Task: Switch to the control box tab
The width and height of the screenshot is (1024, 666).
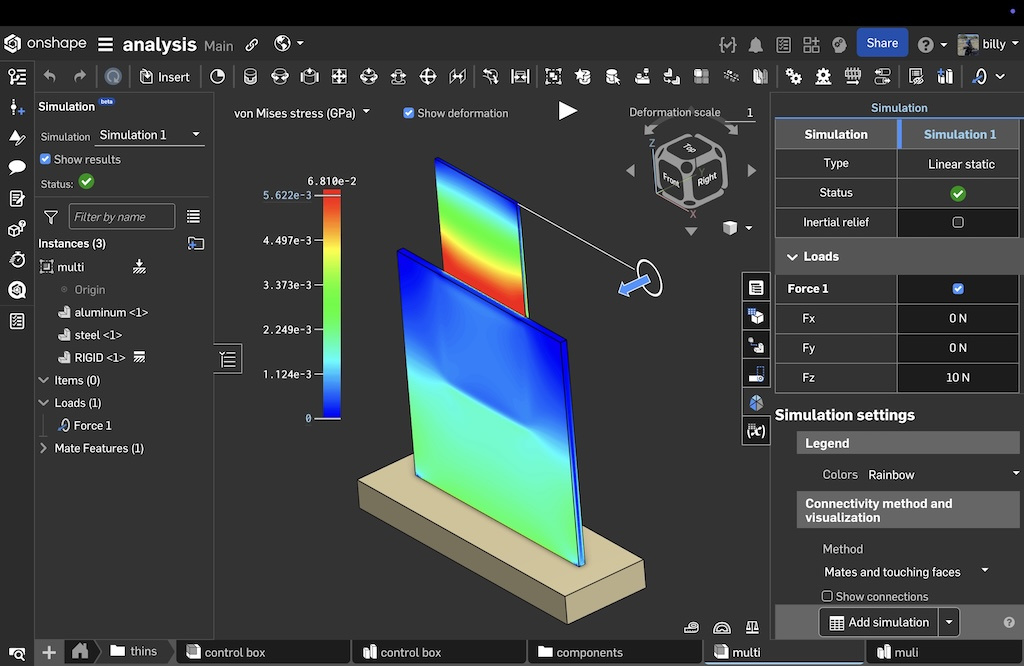Action: coord(235,652)
